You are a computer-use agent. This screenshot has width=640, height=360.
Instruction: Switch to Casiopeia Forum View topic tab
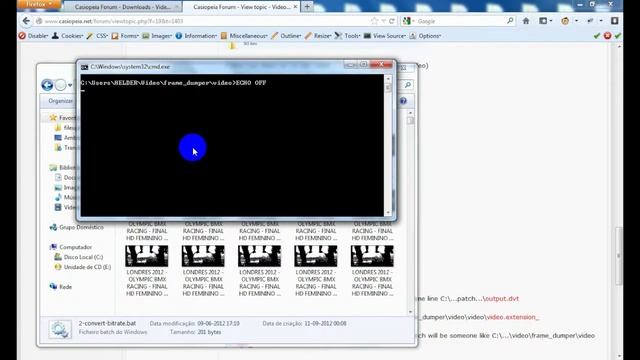click(241, 7)
